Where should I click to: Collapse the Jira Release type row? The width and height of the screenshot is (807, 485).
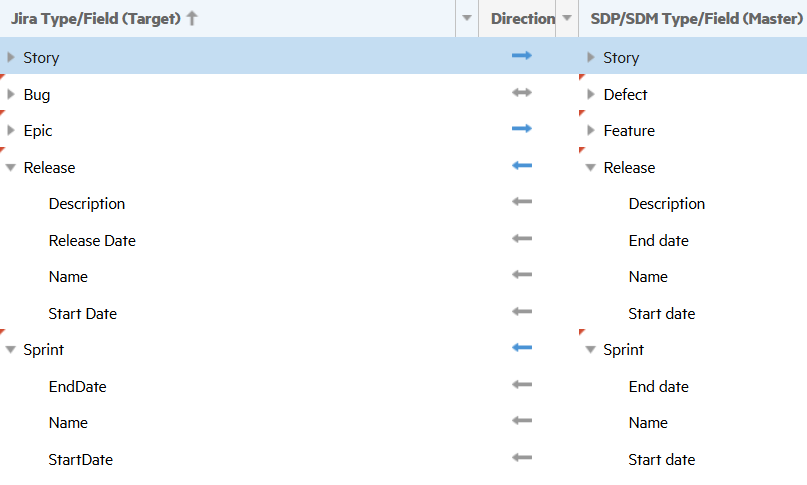[x=11, y=168]
